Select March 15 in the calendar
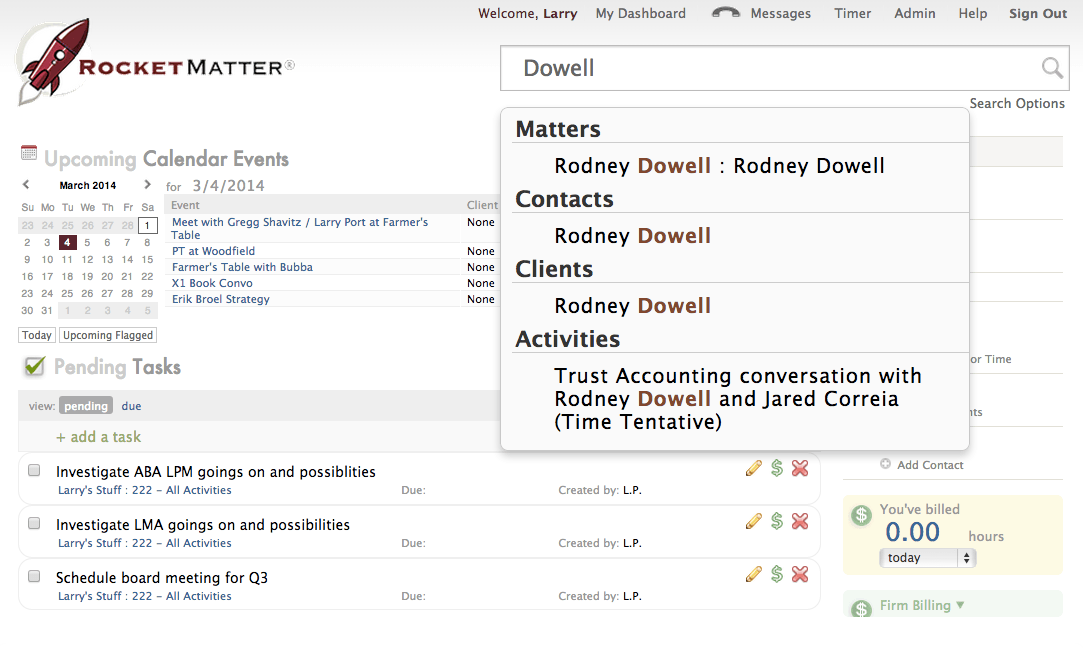Image resolution: width=1083 pixels, height=668 pixels. tap(147, 260)
